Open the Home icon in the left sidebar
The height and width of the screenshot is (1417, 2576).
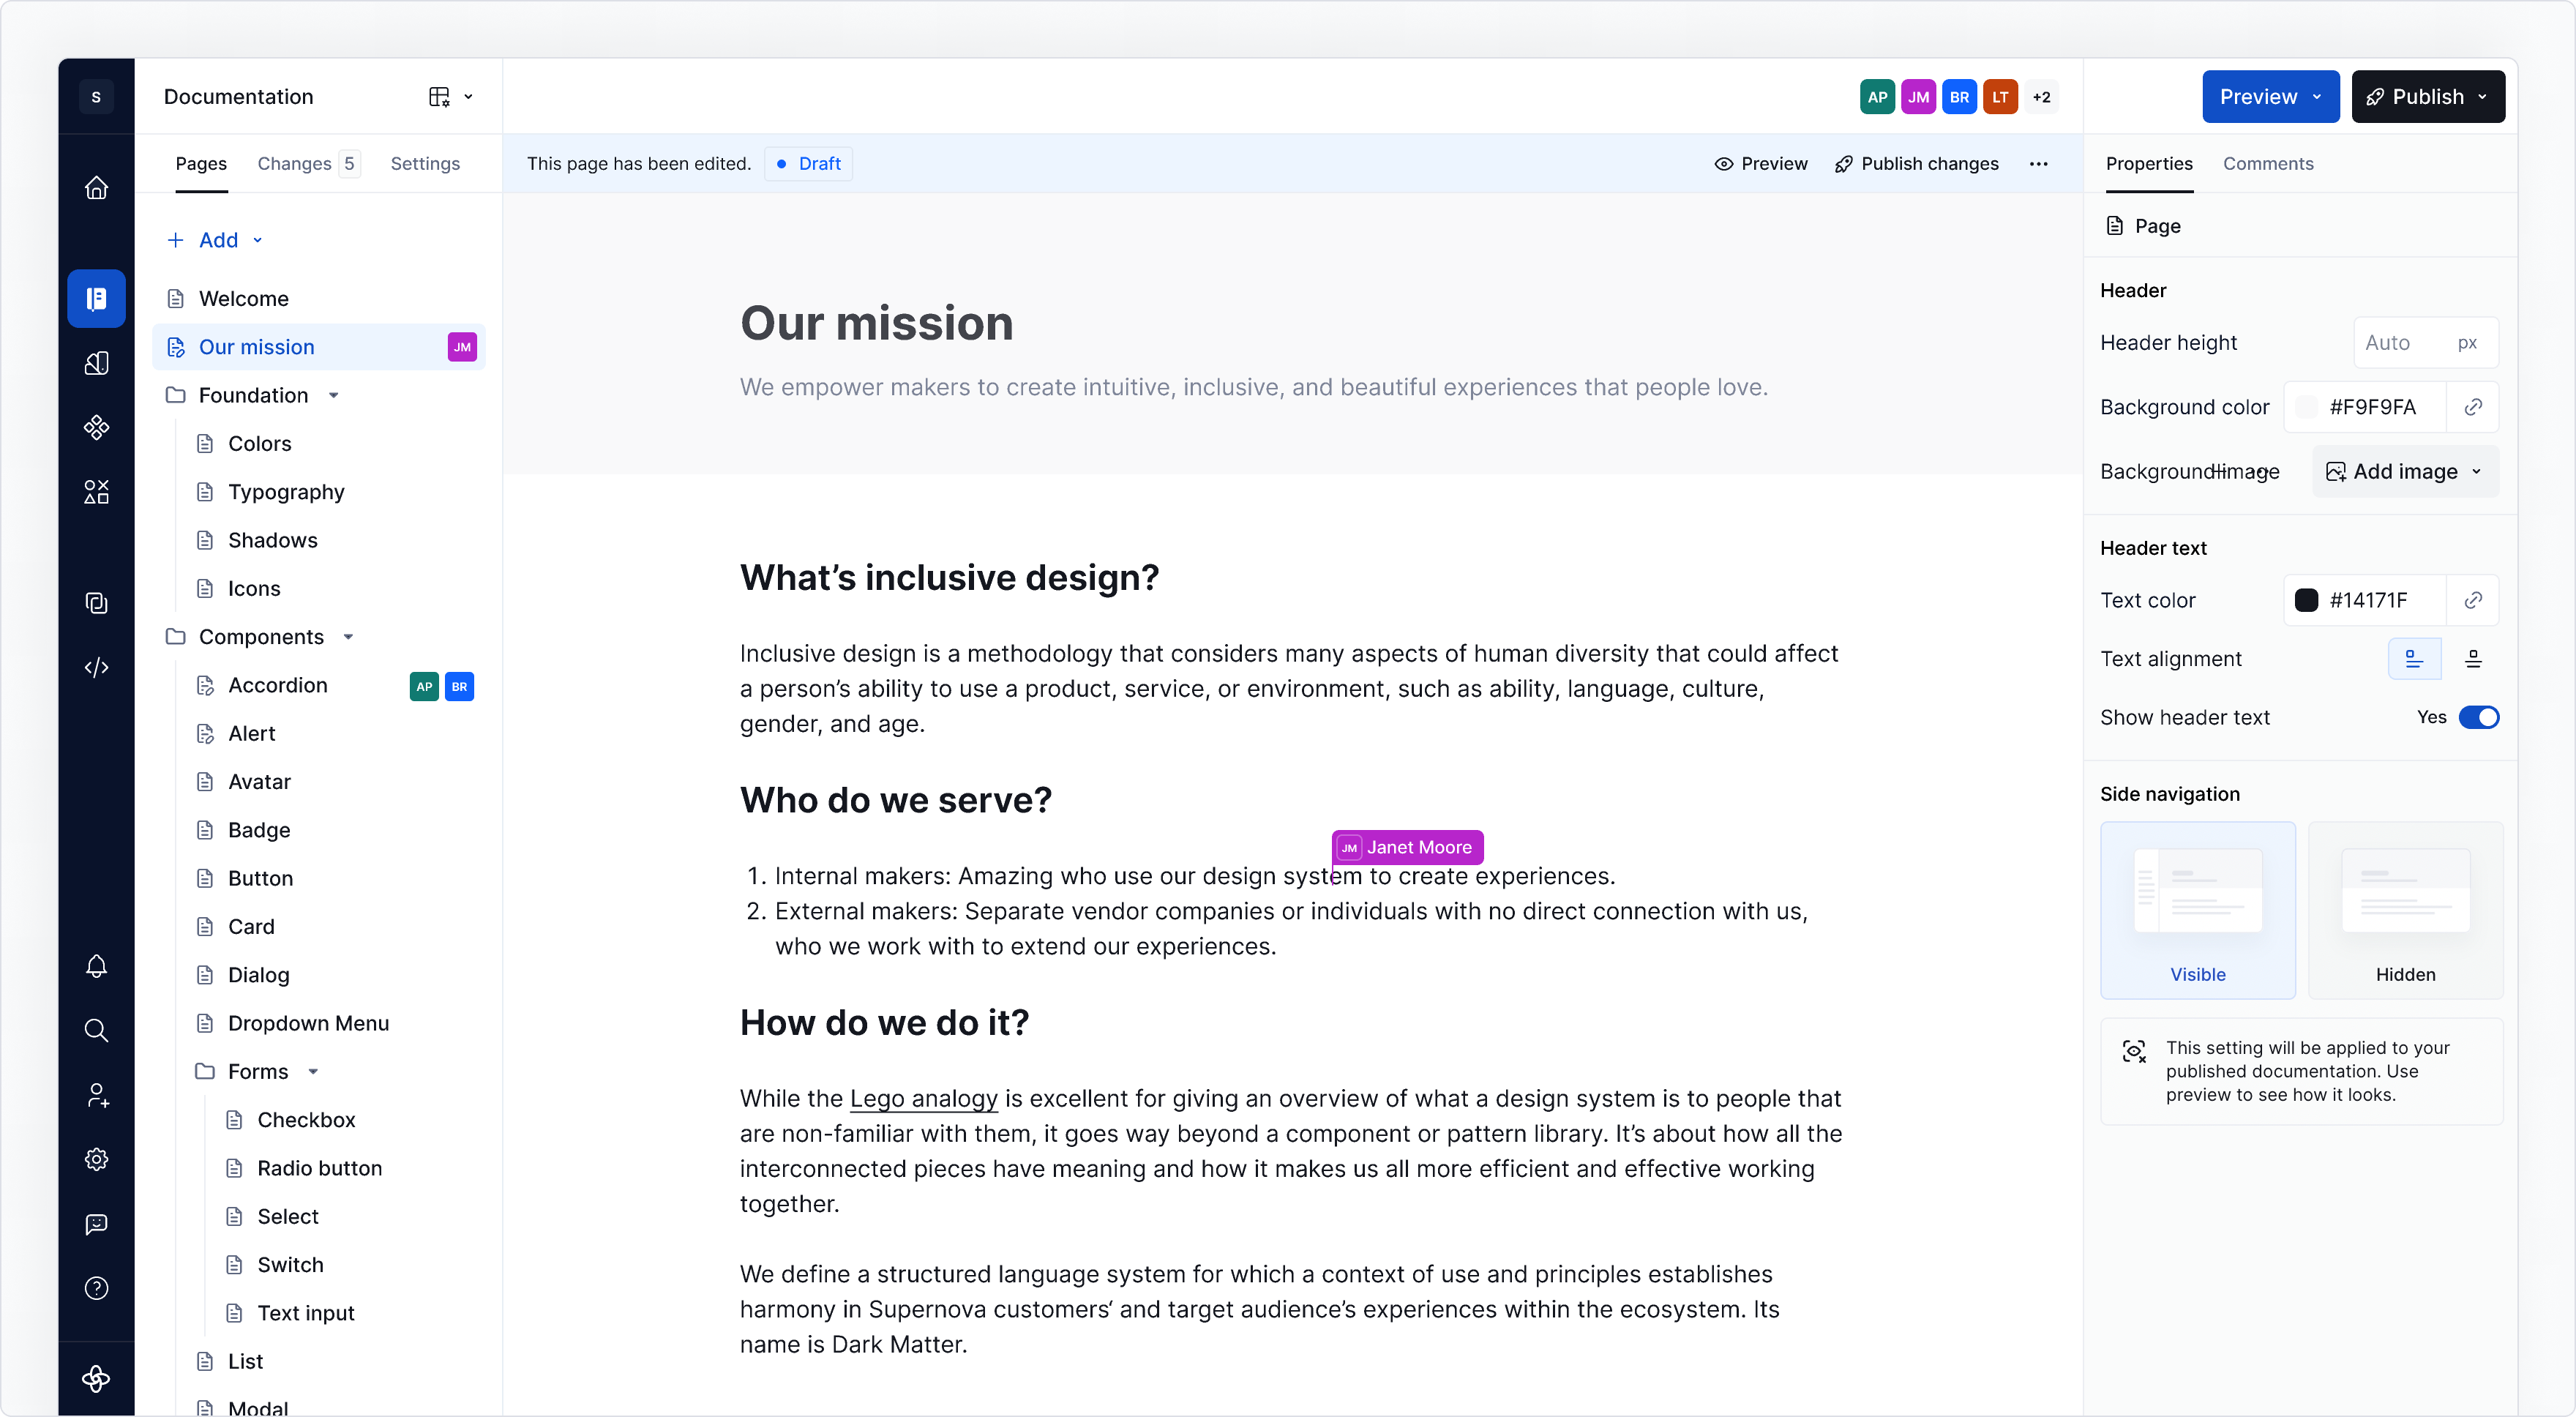[96, 188]
